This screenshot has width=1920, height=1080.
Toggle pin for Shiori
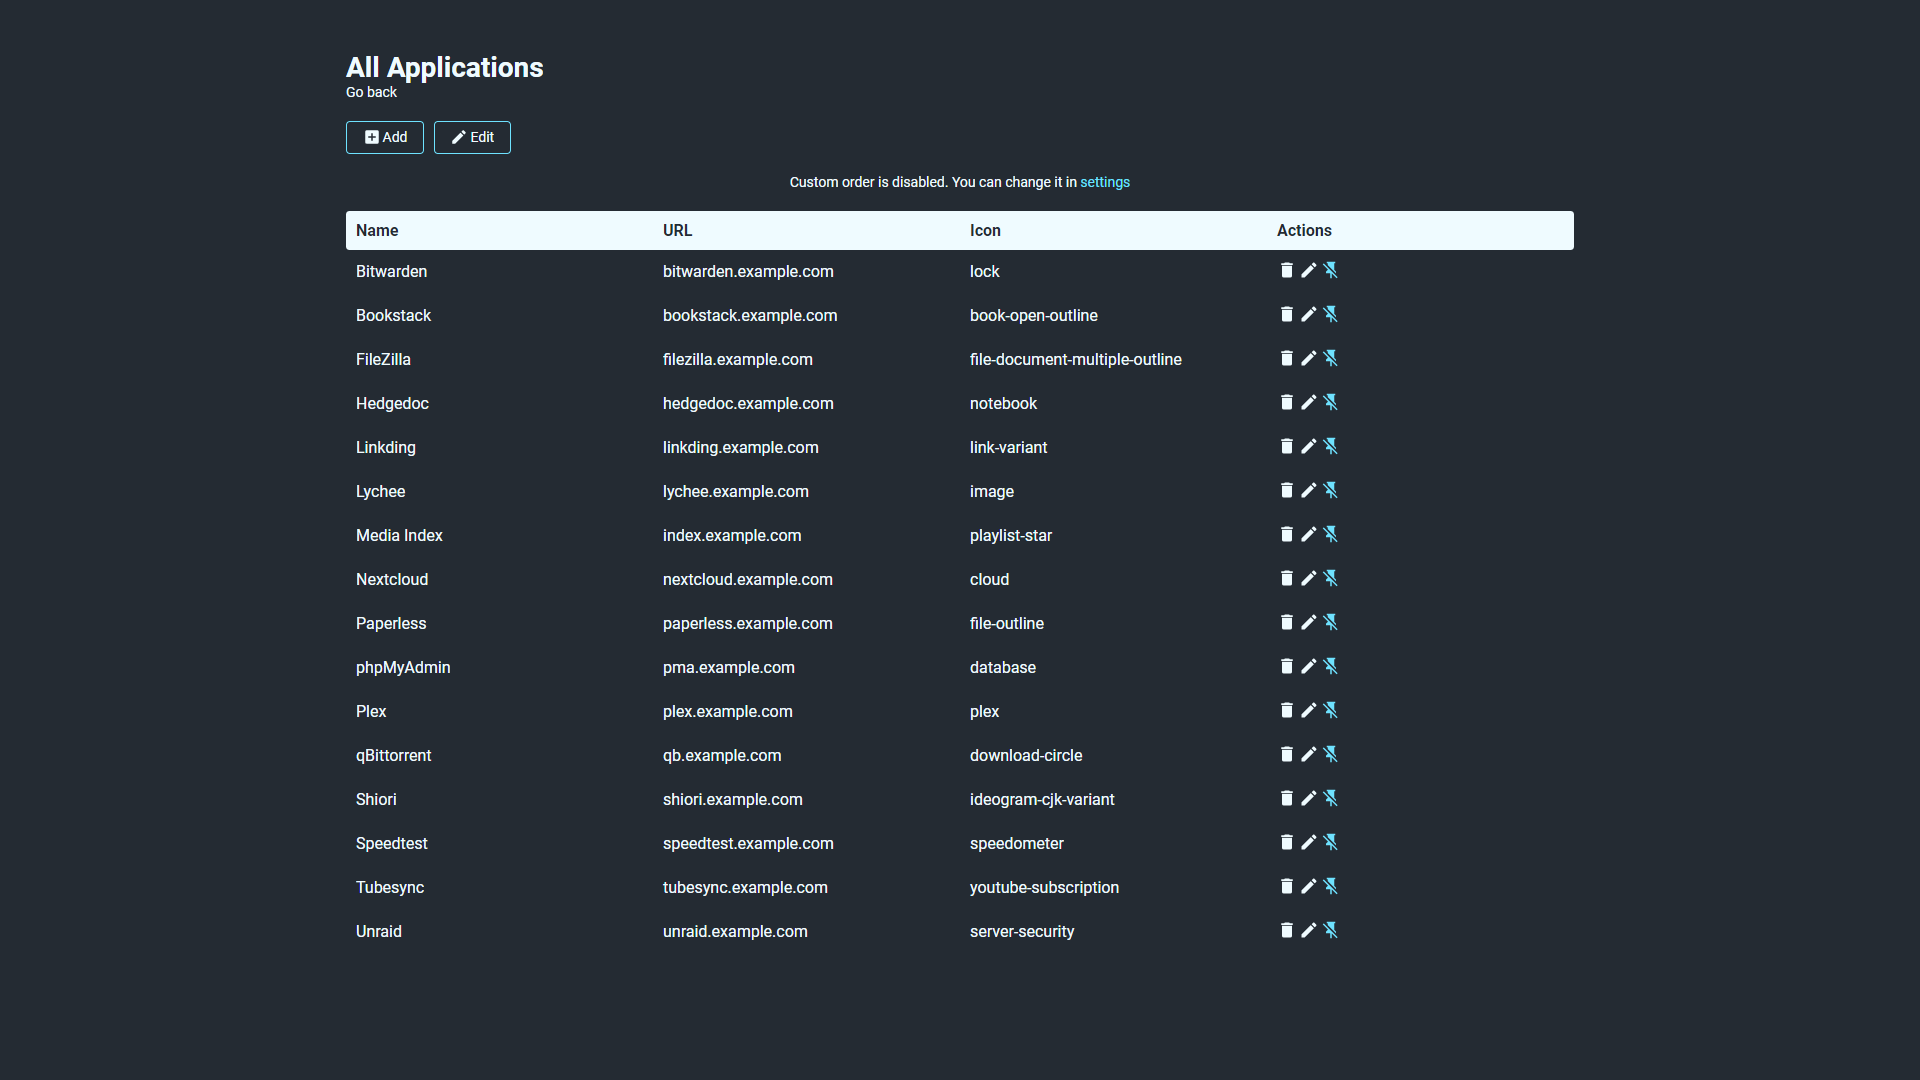tap(1331, 799)
